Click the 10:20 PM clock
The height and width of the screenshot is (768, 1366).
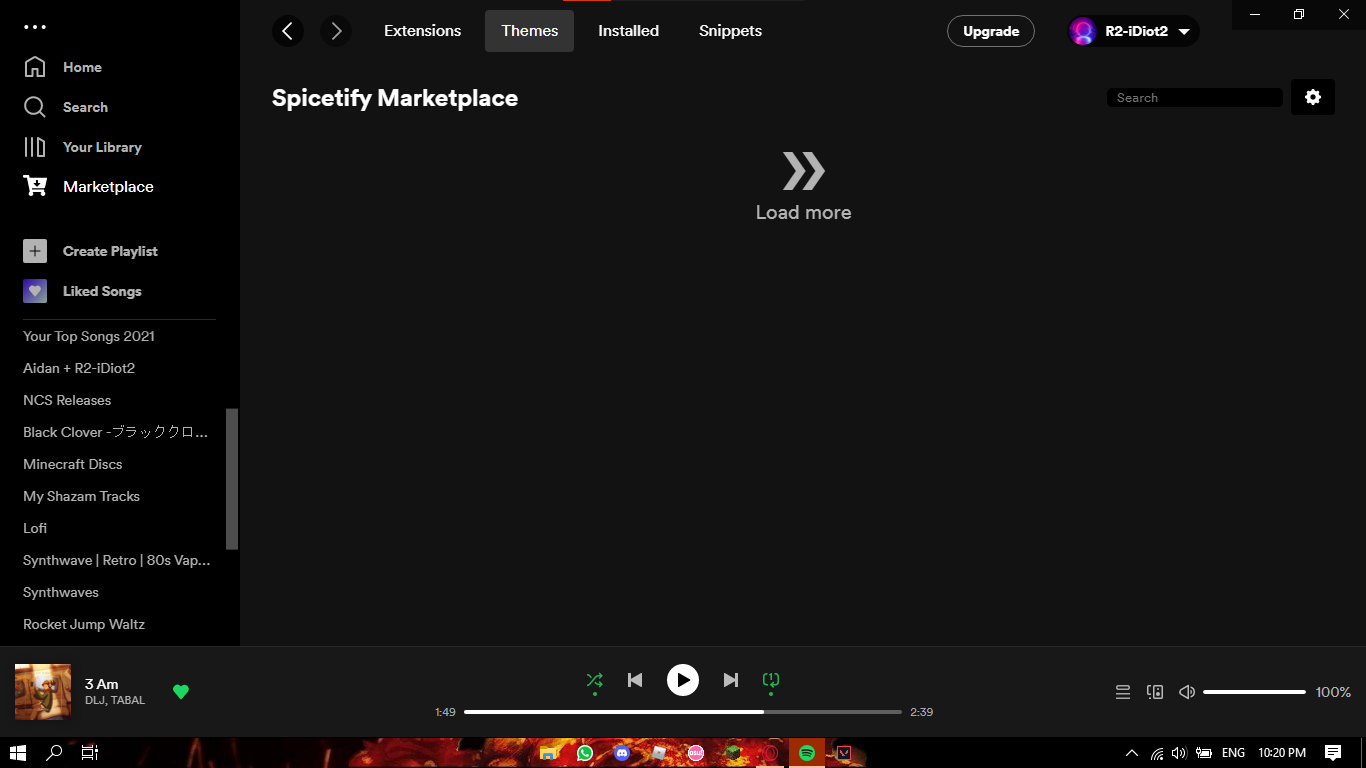1282,753
